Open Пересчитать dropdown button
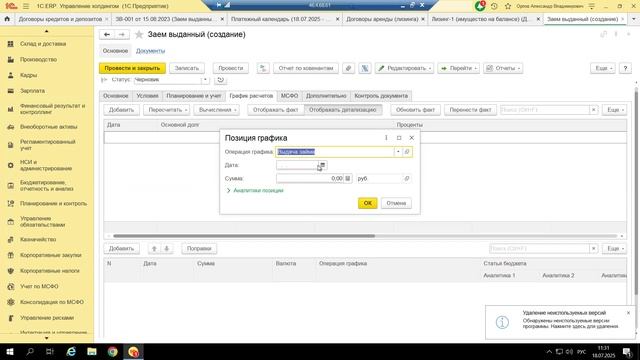Screen dimensions: 640x360 click(x=167, y=110)
